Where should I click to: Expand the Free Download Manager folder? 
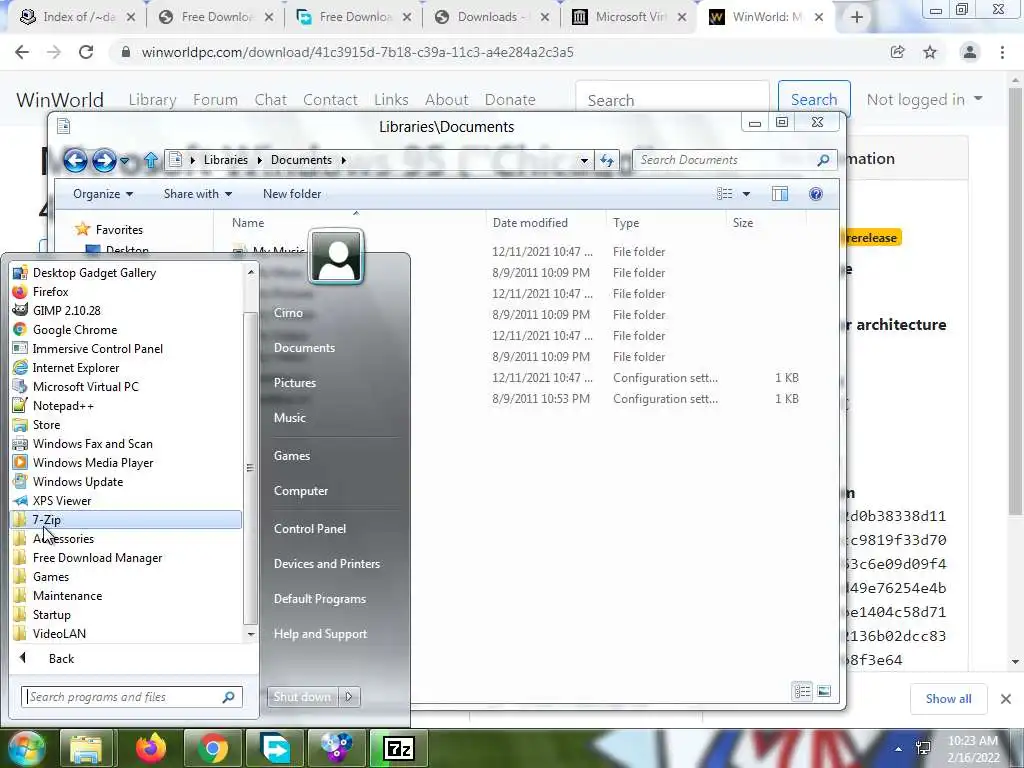pos(97,558)
